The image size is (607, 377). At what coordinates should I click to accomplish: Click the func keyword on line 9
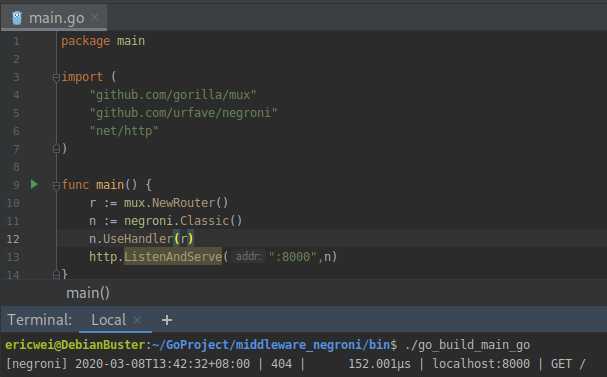tap(75, 185)
